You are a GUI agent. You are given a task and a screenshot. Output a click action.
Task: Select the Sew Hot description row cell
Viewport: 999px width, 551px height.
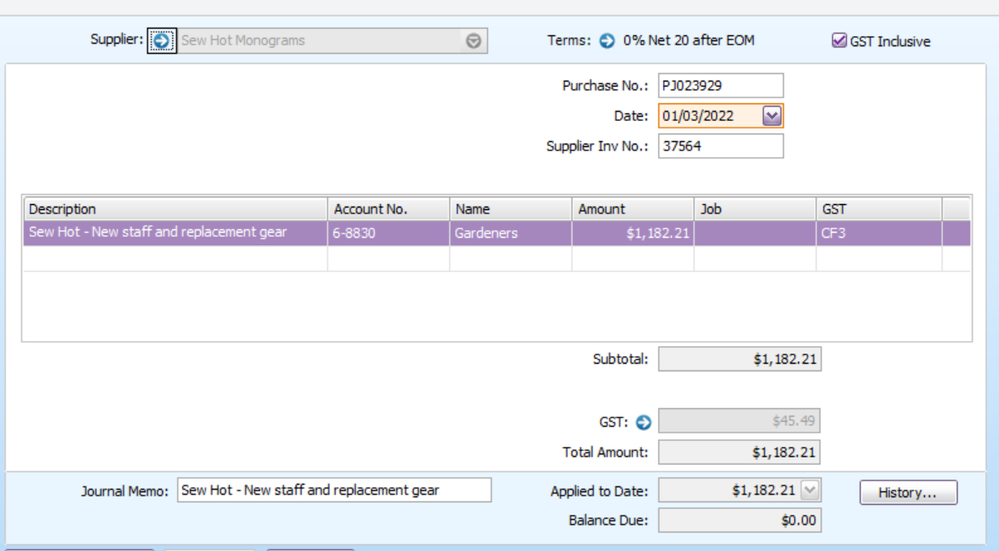coord(175,233)
